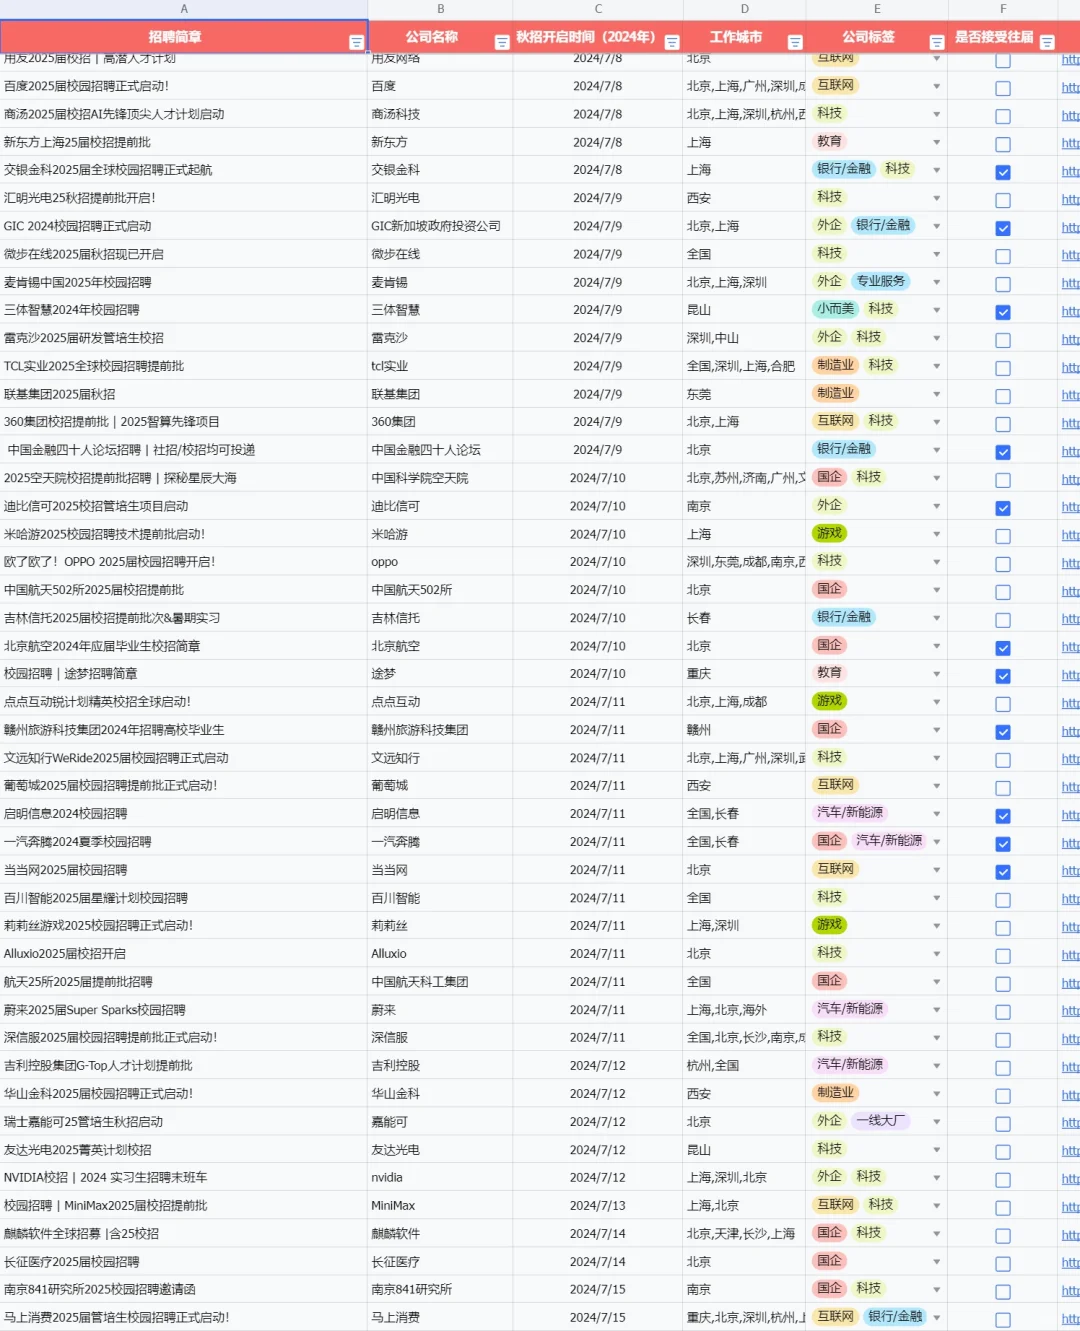Open tag dropdown for 嘉能可 row

(x=937, y=1122)
